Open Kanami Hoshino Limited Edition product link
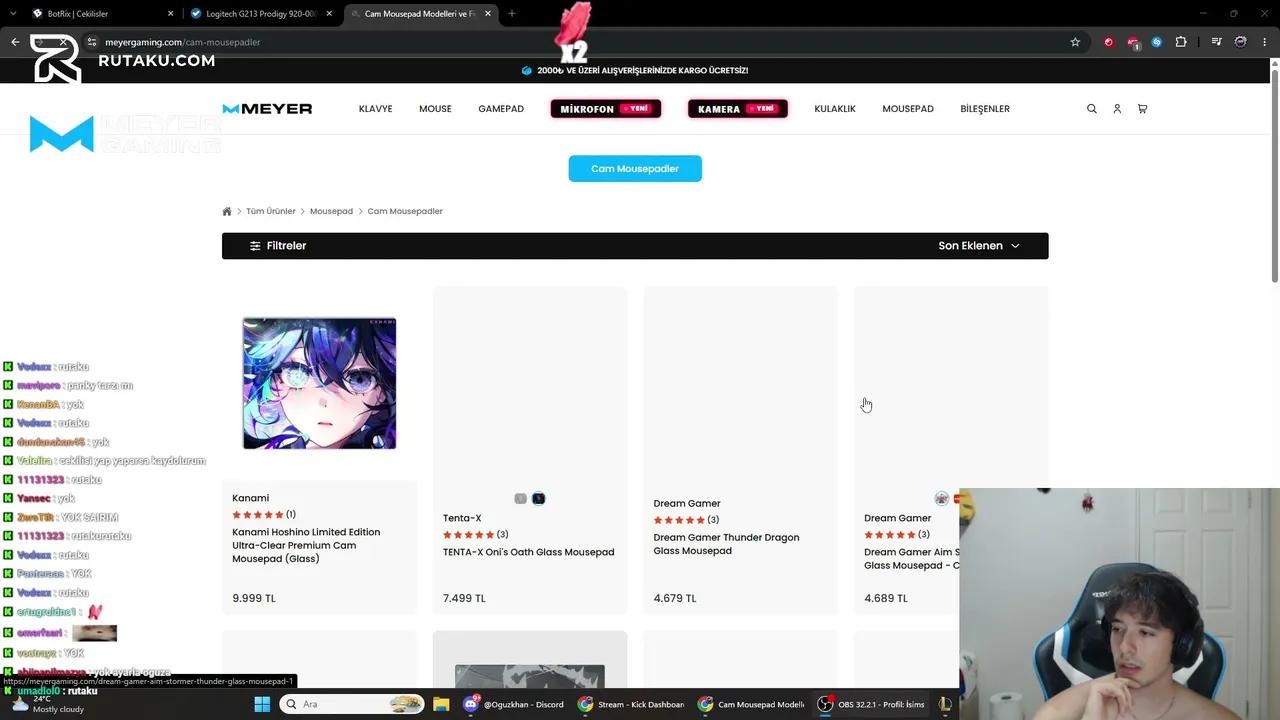 pos(306,546)
